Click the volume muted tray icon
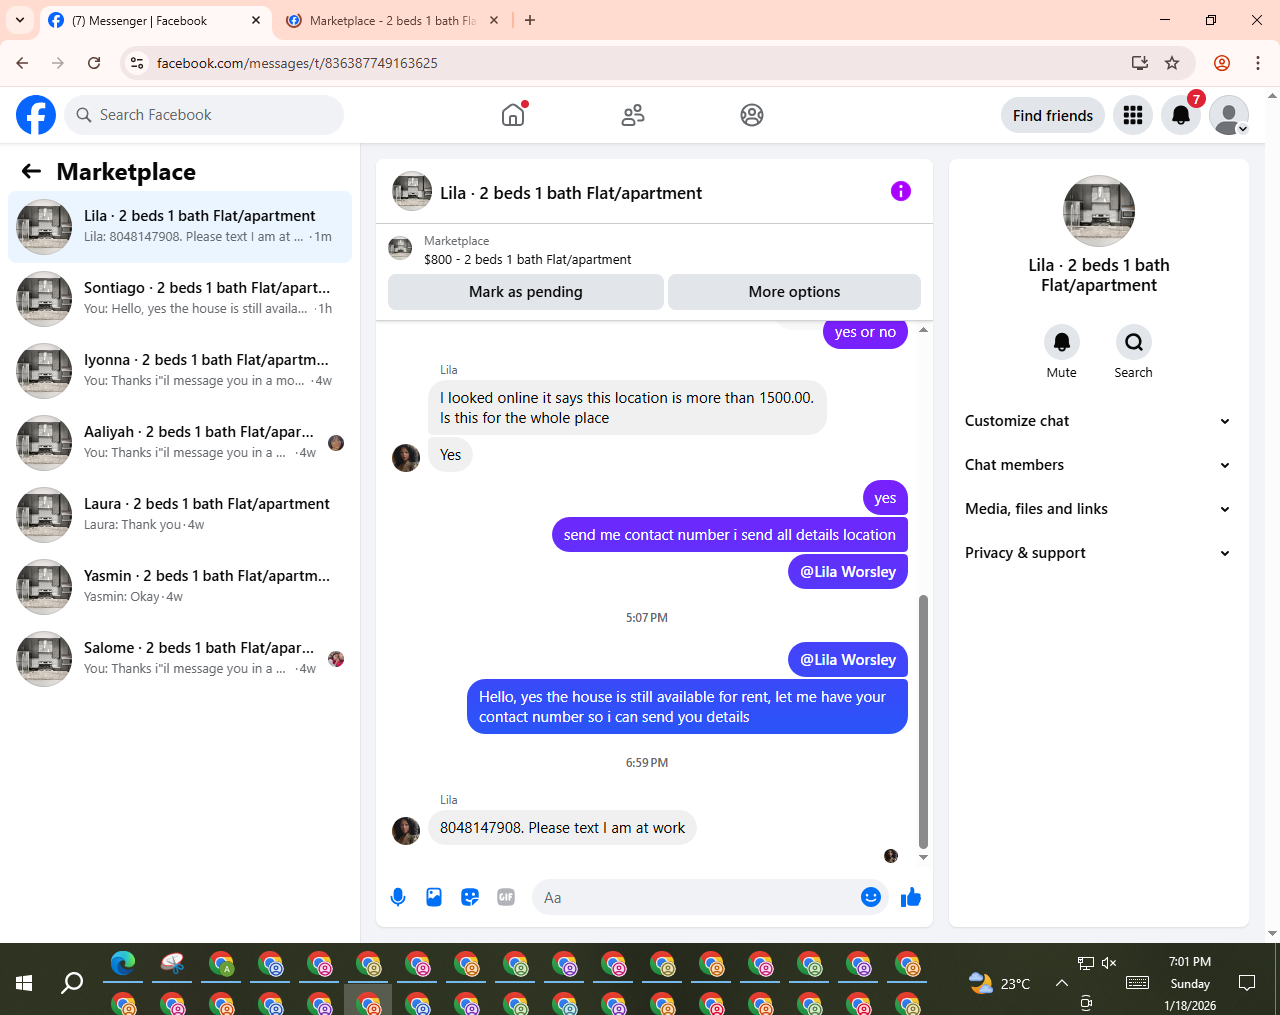The height and width of the screenshot is (1015, 1280). 1109,963
